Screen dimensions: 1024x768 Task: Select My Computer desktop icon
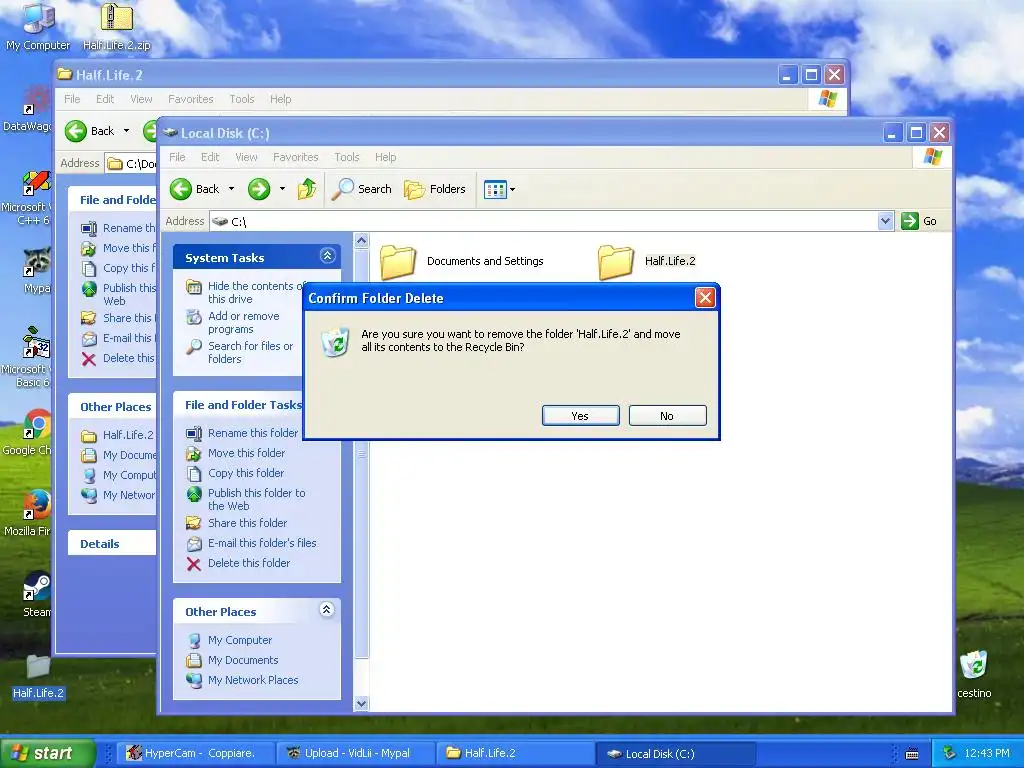[38, 26]
